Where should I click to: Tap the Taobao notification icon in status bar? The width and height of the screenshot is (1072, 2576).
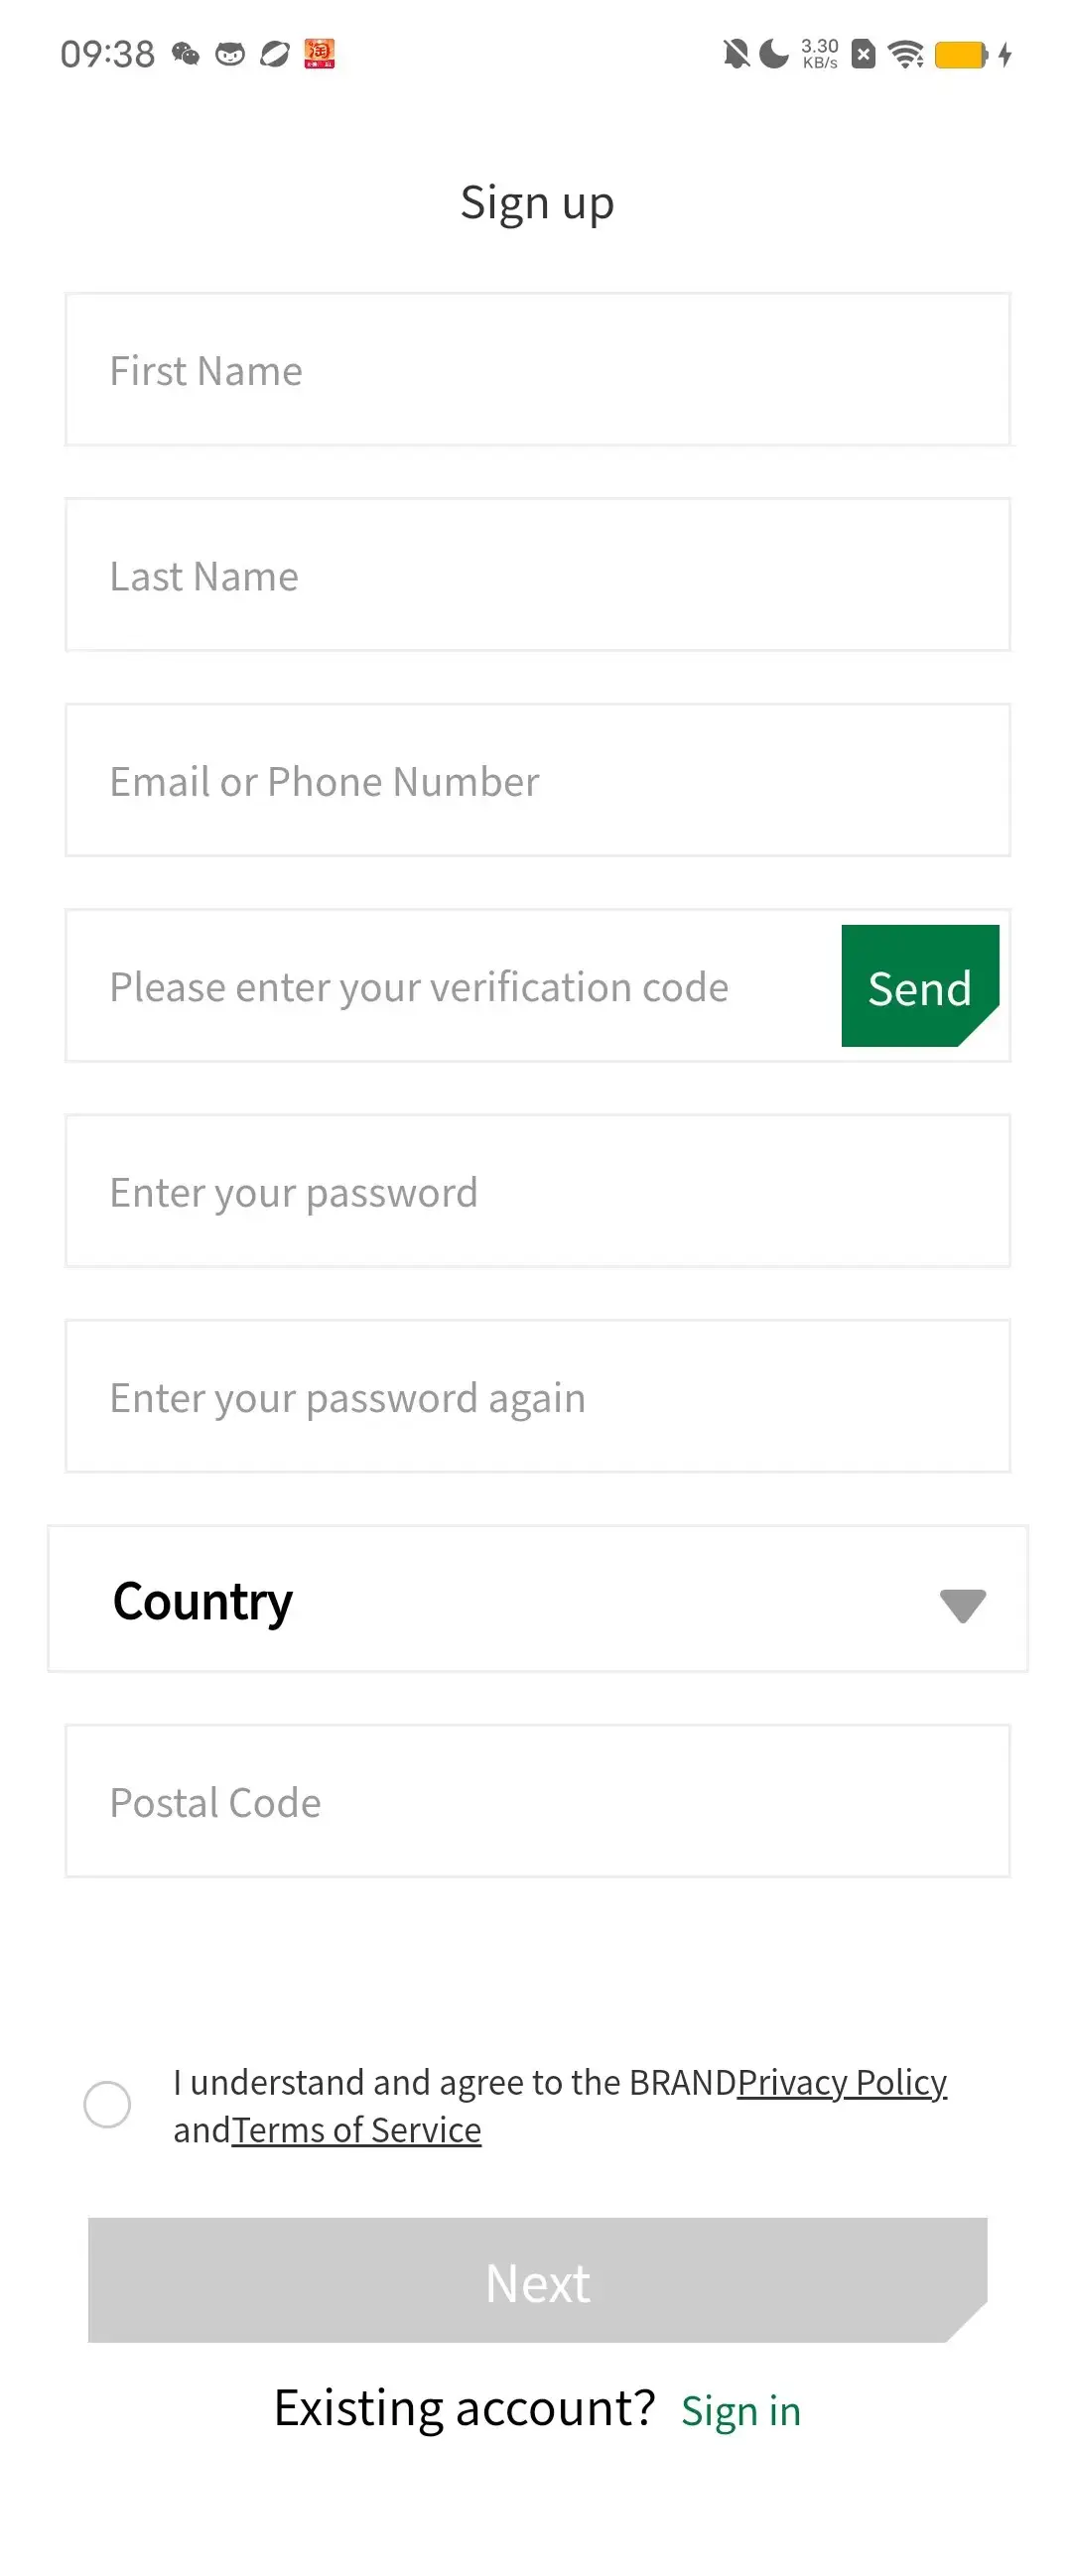point(319,54)
